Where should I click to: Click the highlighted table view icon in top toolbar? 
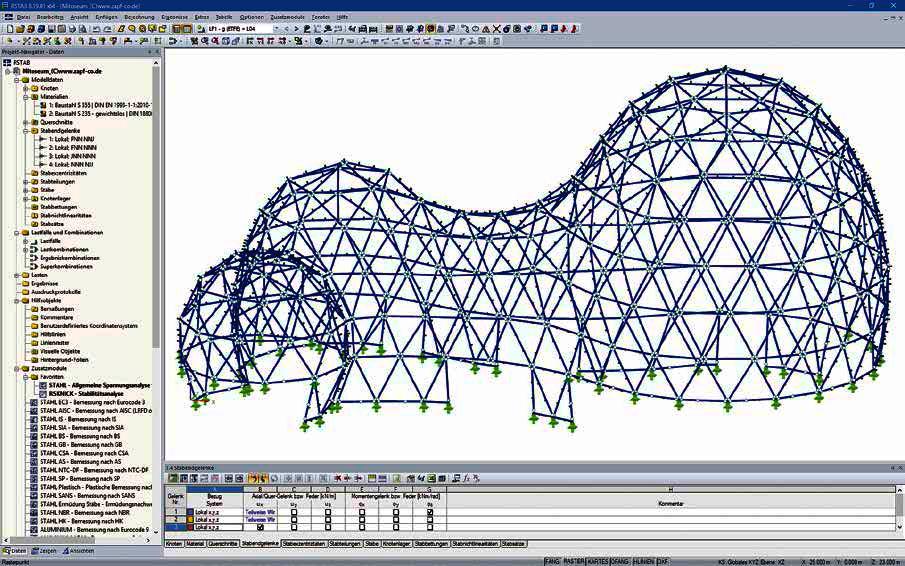[177, 28]
